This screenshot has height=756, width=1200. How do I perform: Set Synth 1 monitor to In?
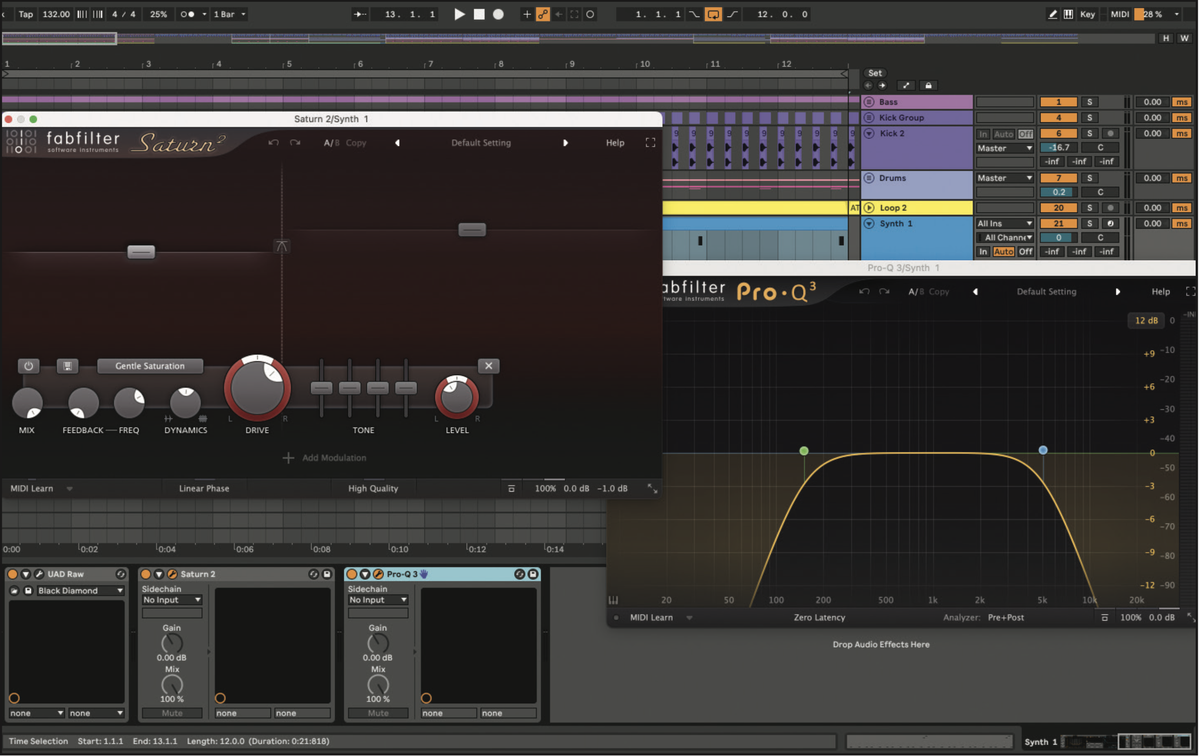click(983, 252)
